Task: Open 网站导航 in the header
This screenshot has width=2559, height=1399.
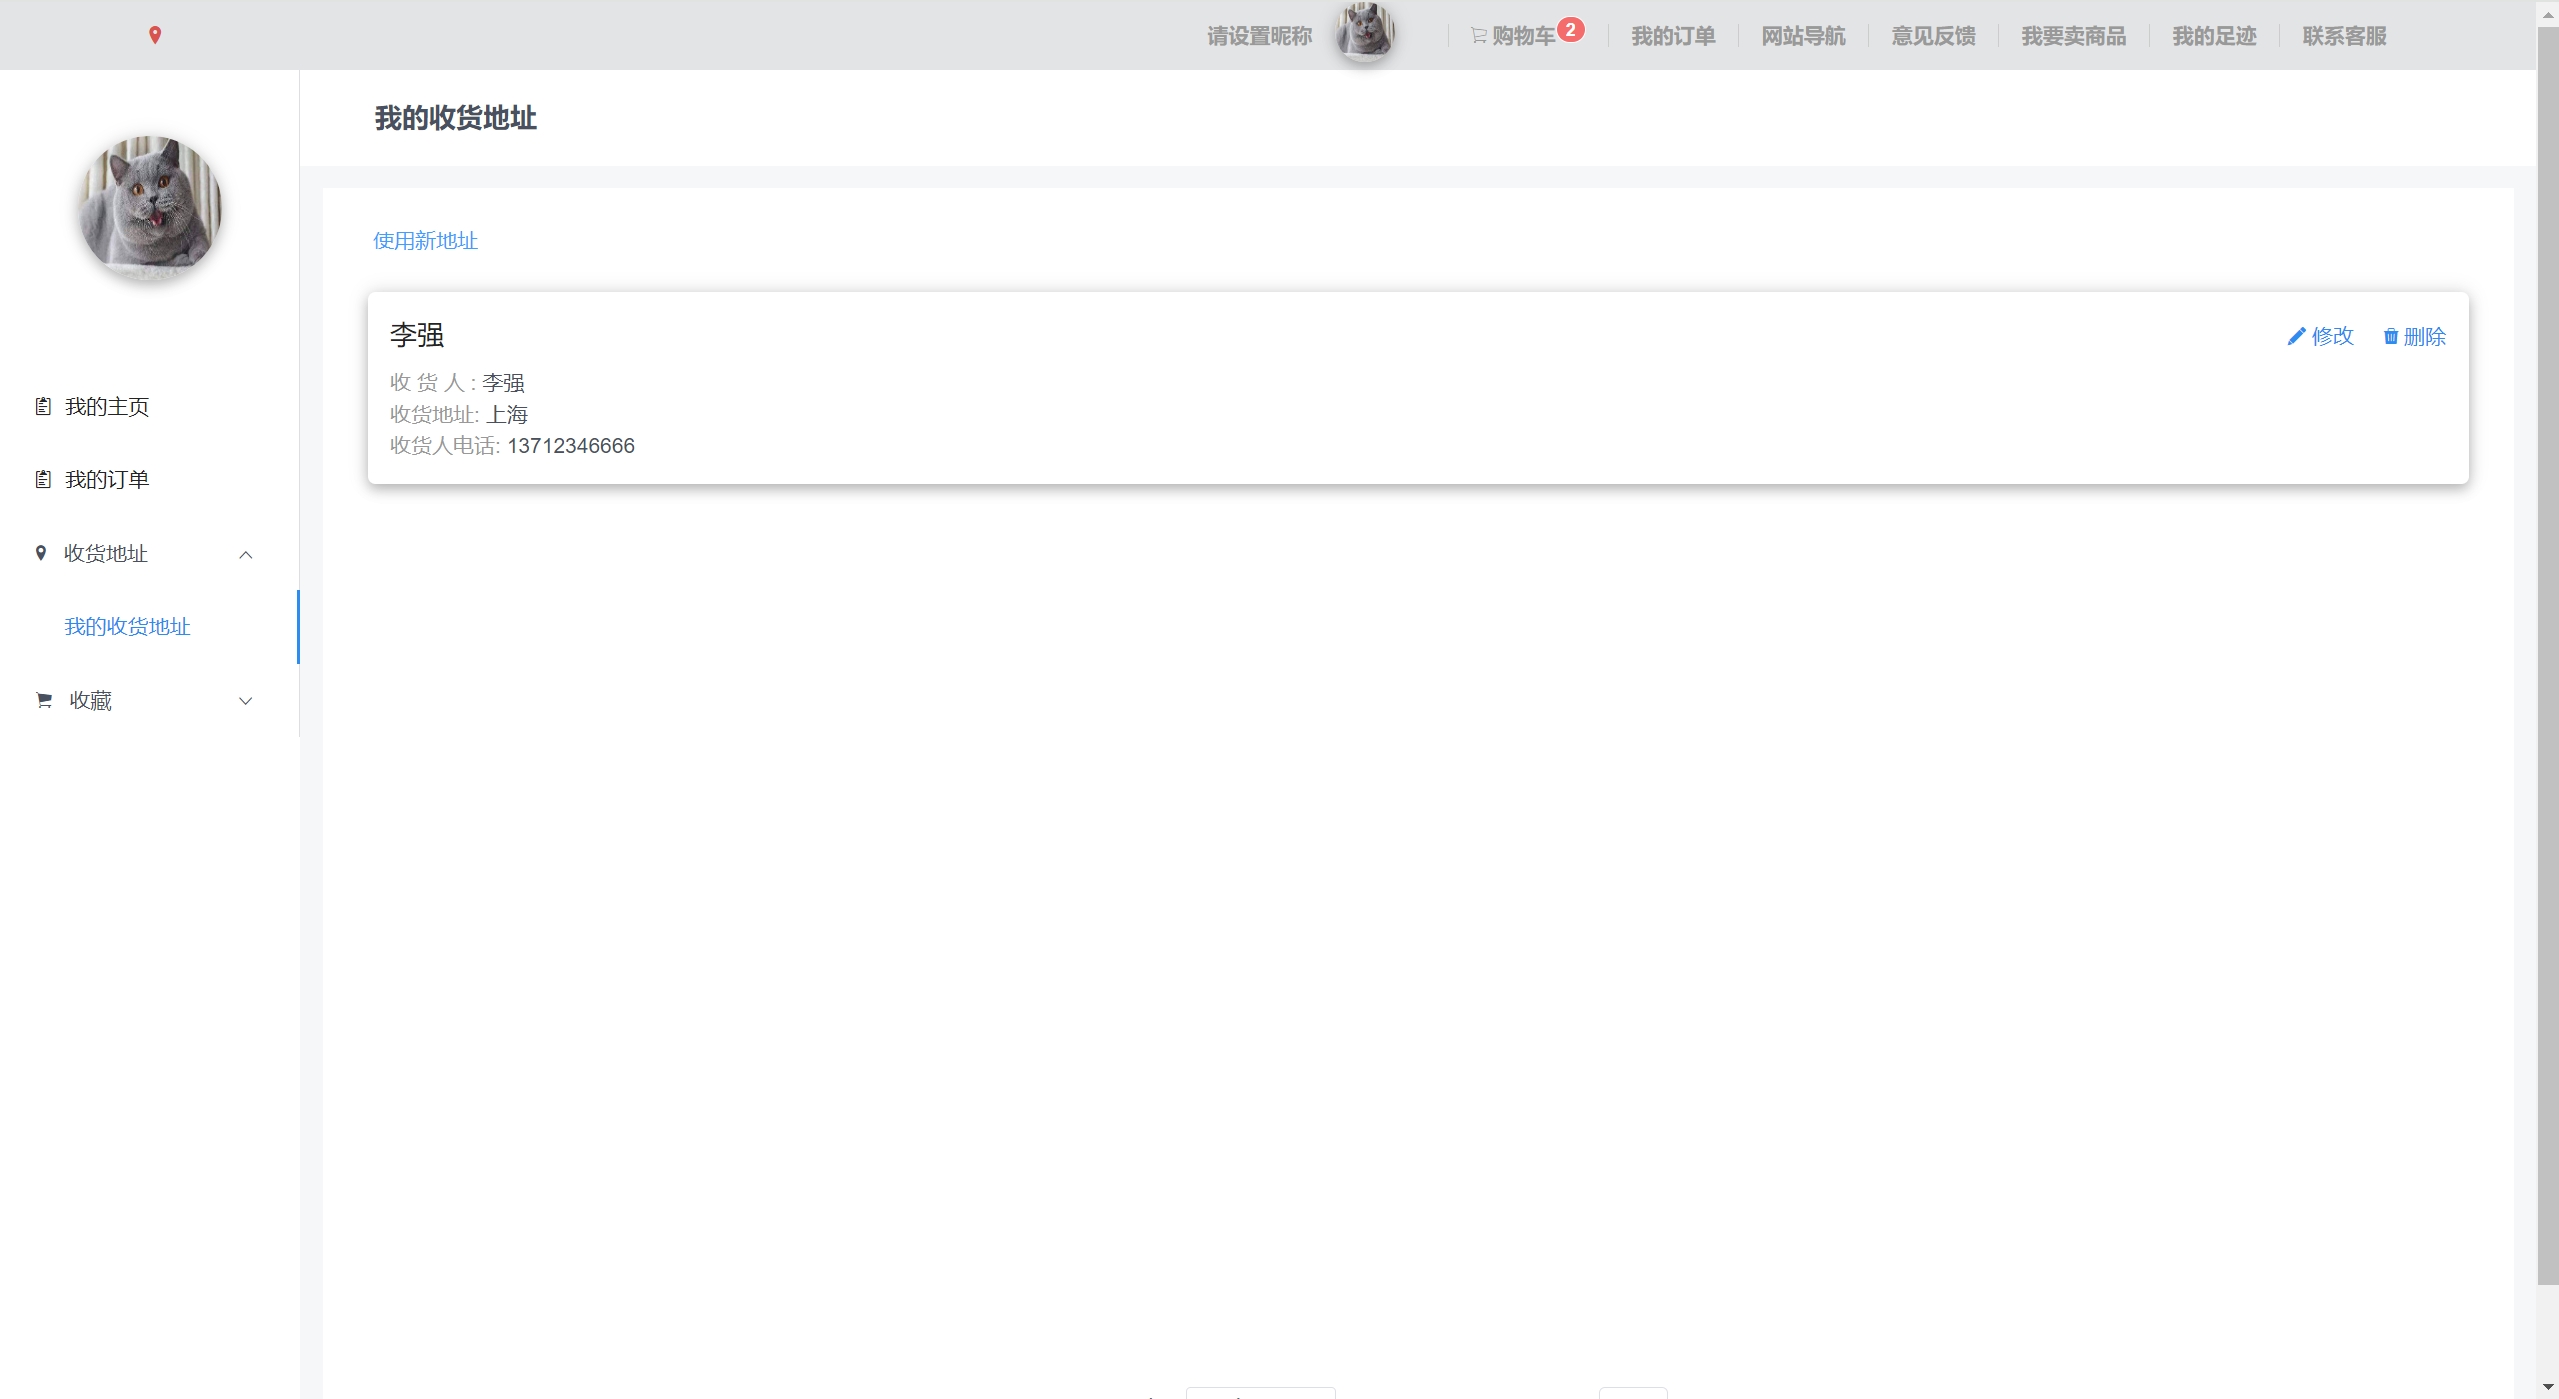Action: [1803, 36]
